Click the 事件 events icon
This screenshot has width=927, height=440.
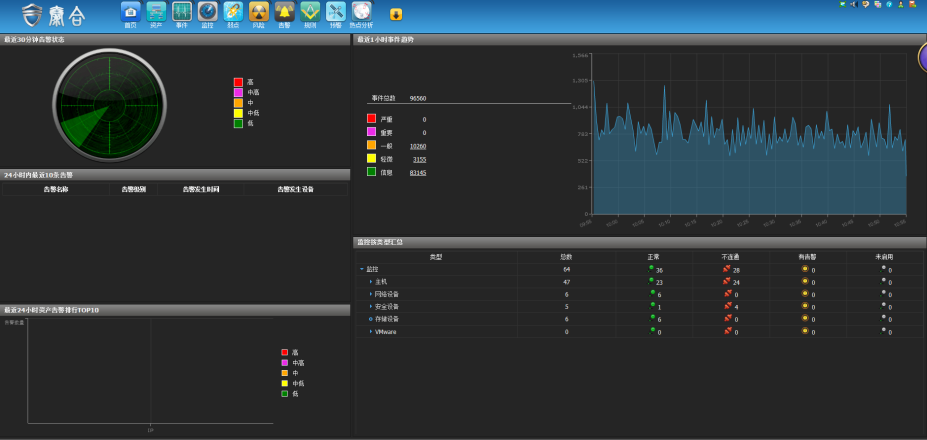point(182,12)
